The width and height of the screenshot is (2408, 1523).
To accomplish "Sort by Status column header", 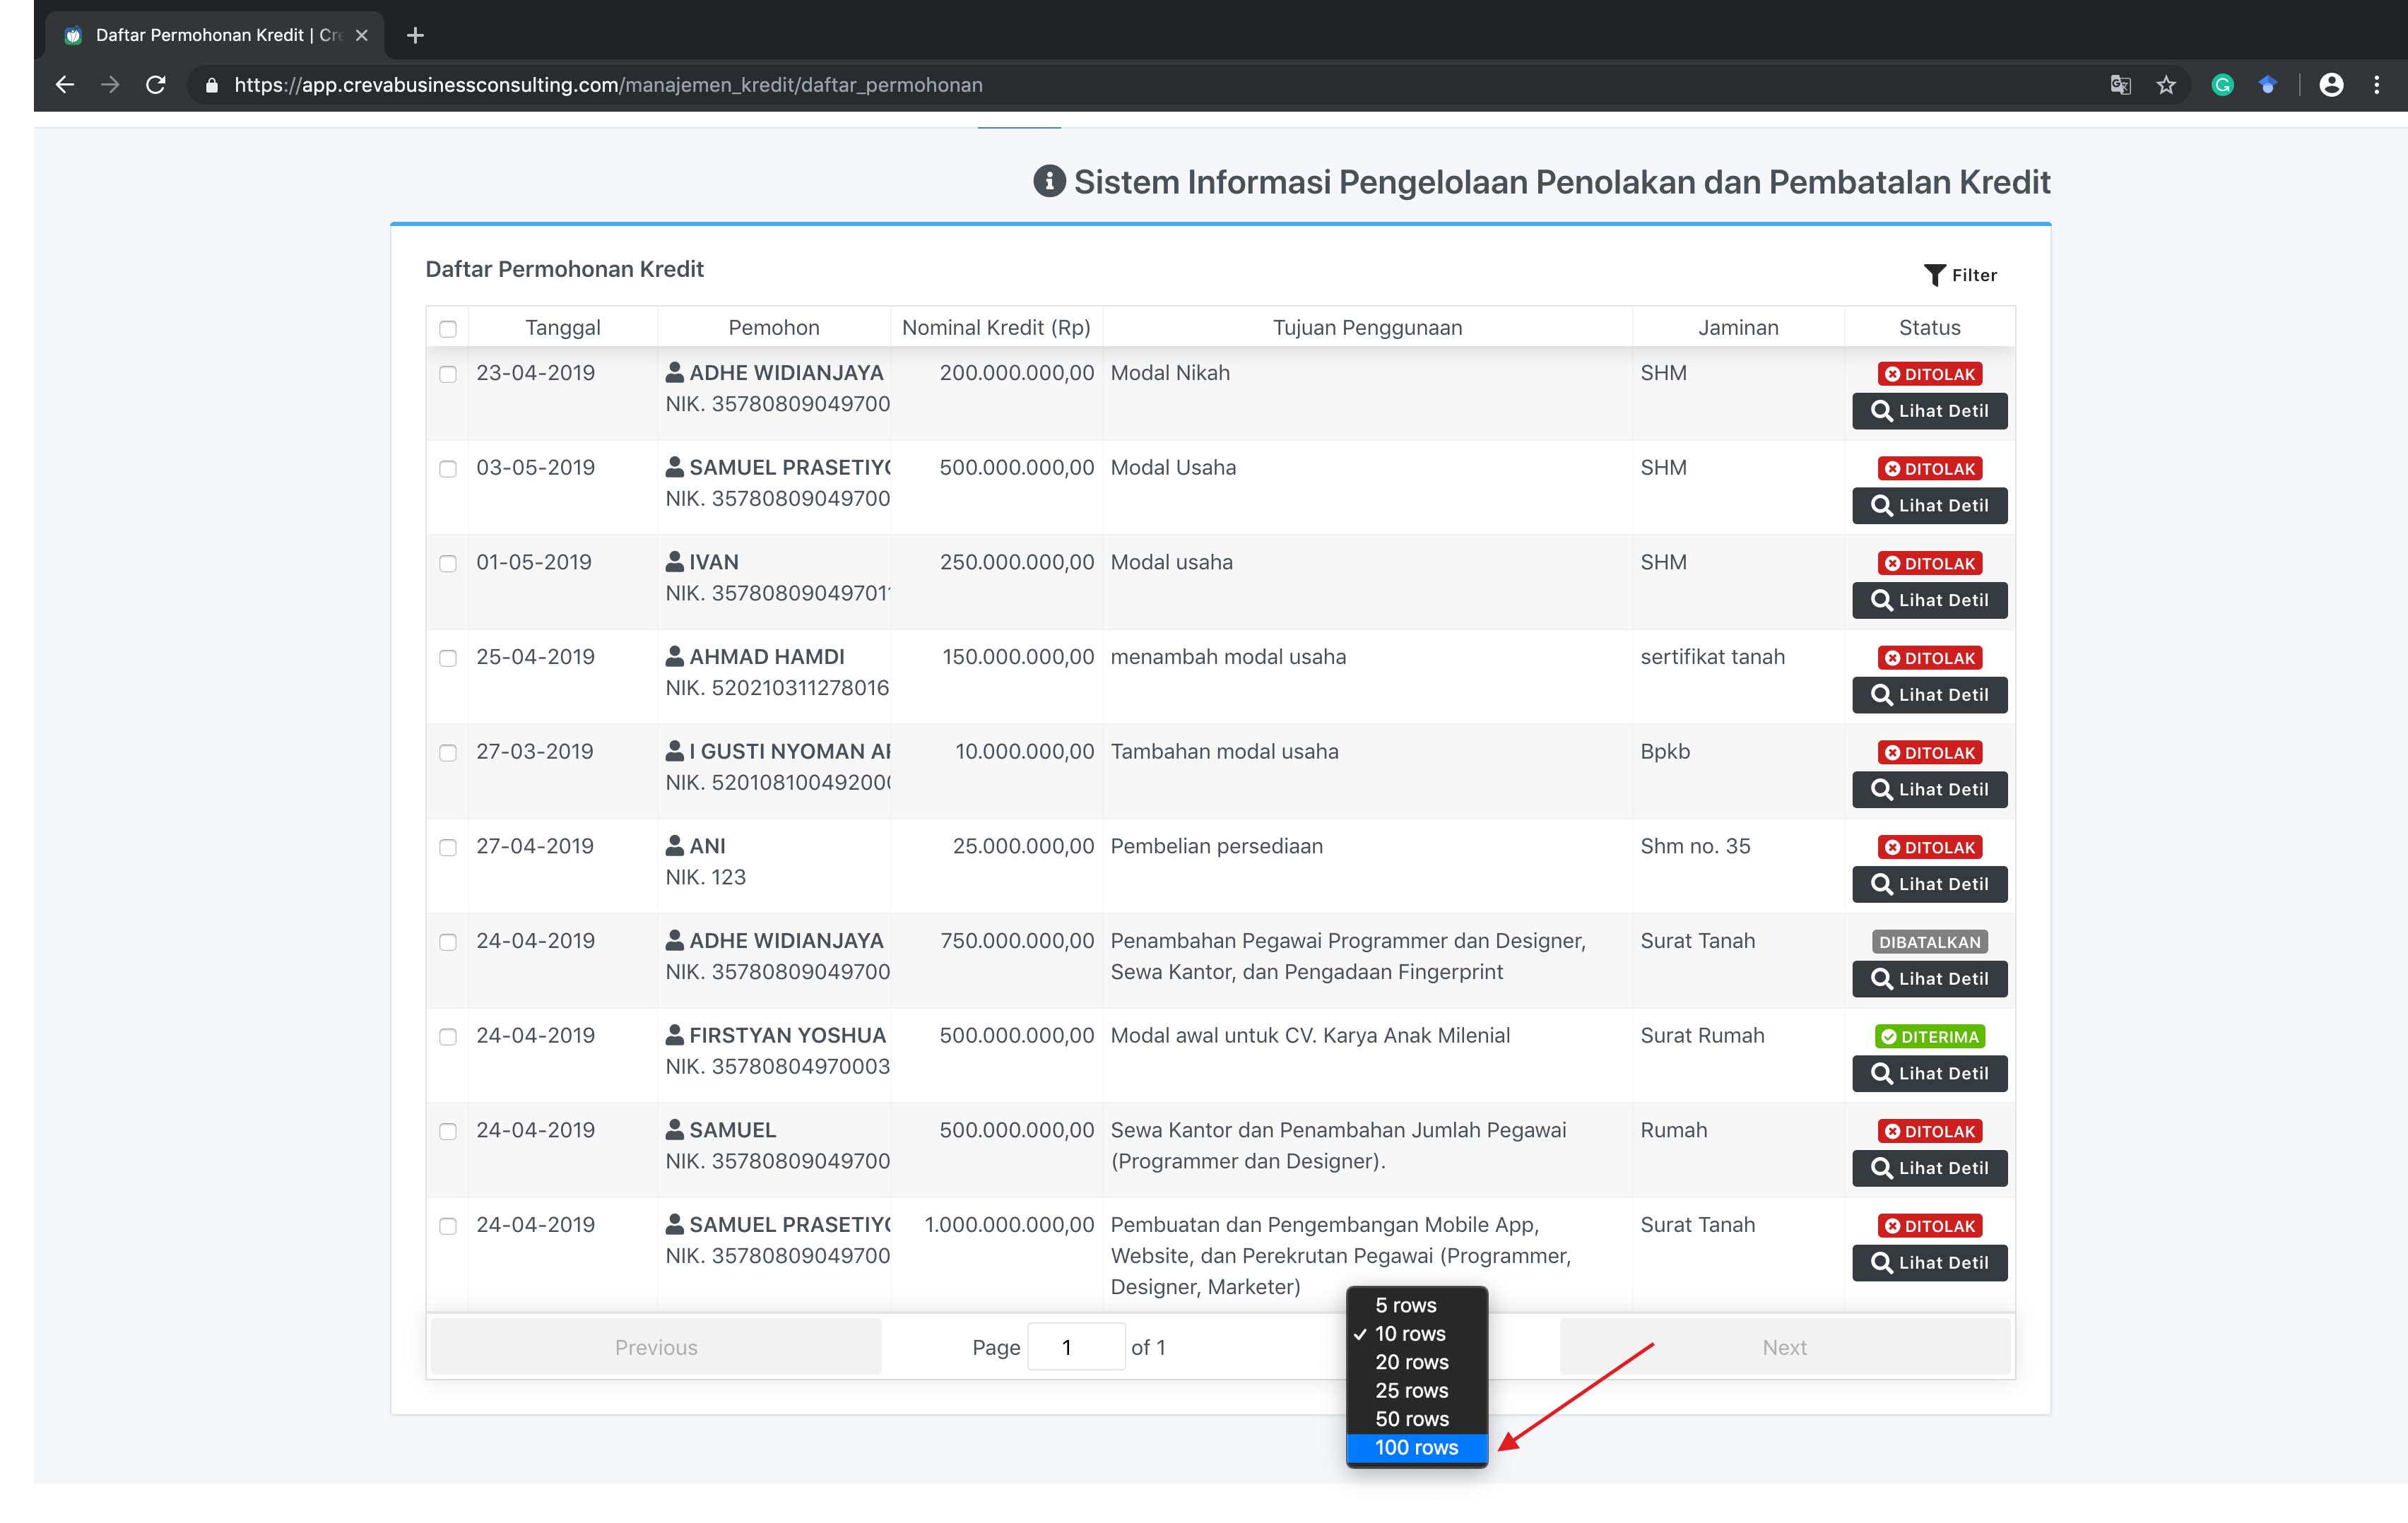I will click(1929, 328).
